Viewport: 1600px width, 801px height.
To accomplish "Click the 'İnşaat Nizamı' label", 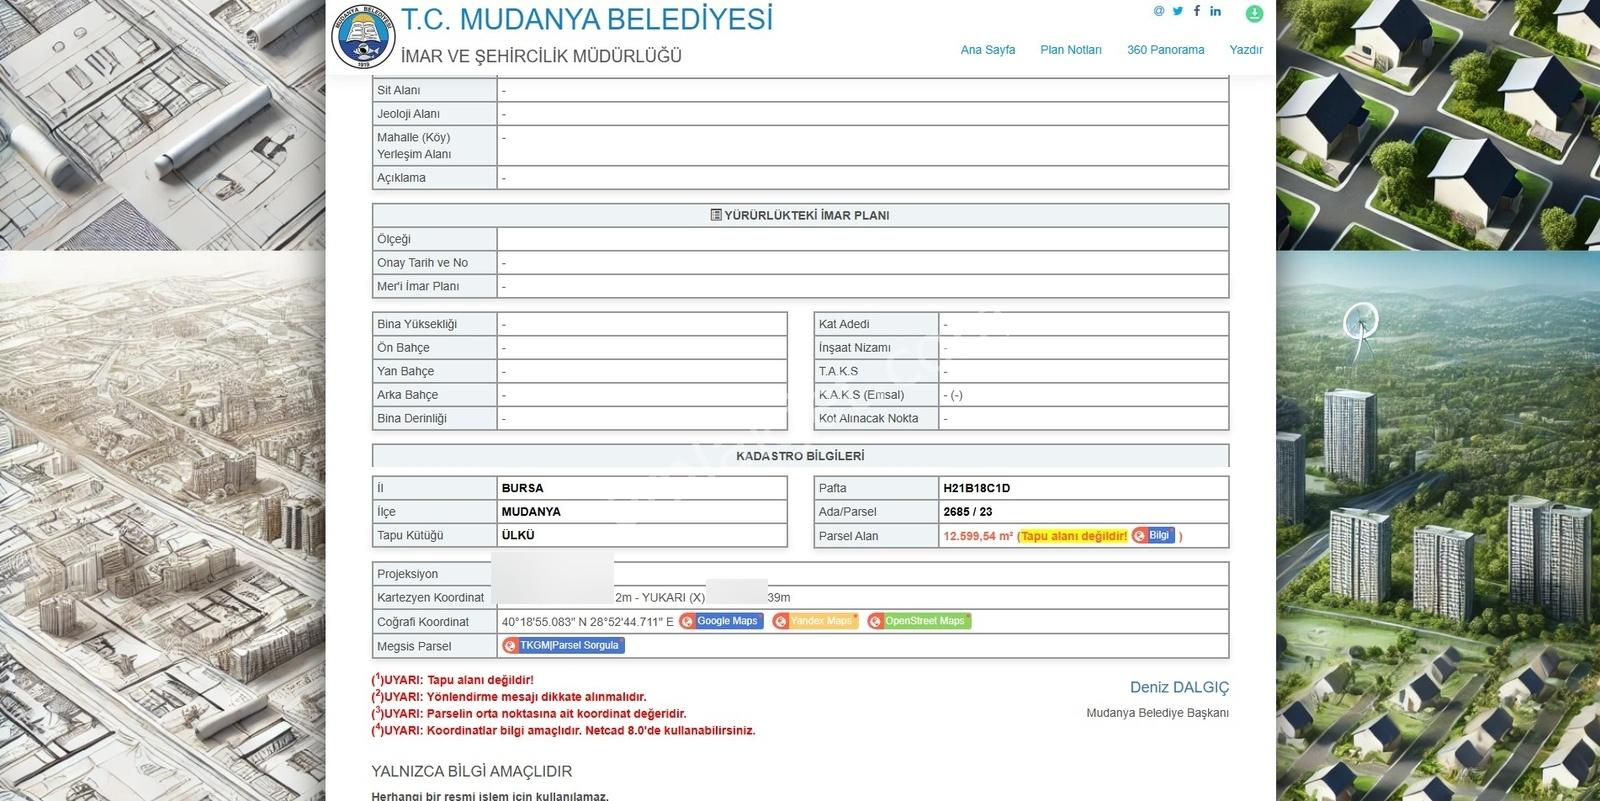I will tap(855, 348).
